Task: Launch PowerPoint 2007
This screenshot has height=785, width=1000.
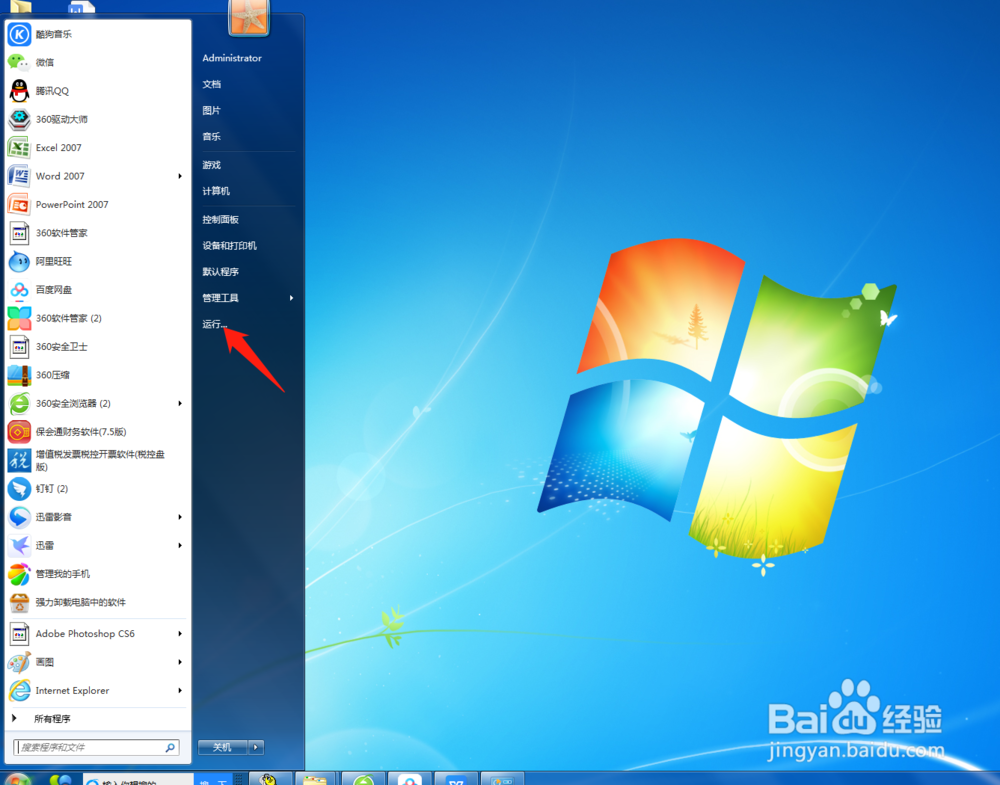Action: pos(97,204)
